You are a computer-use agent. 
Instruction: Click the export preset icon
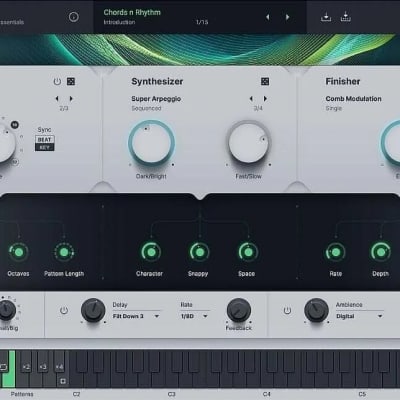point(346,17)
